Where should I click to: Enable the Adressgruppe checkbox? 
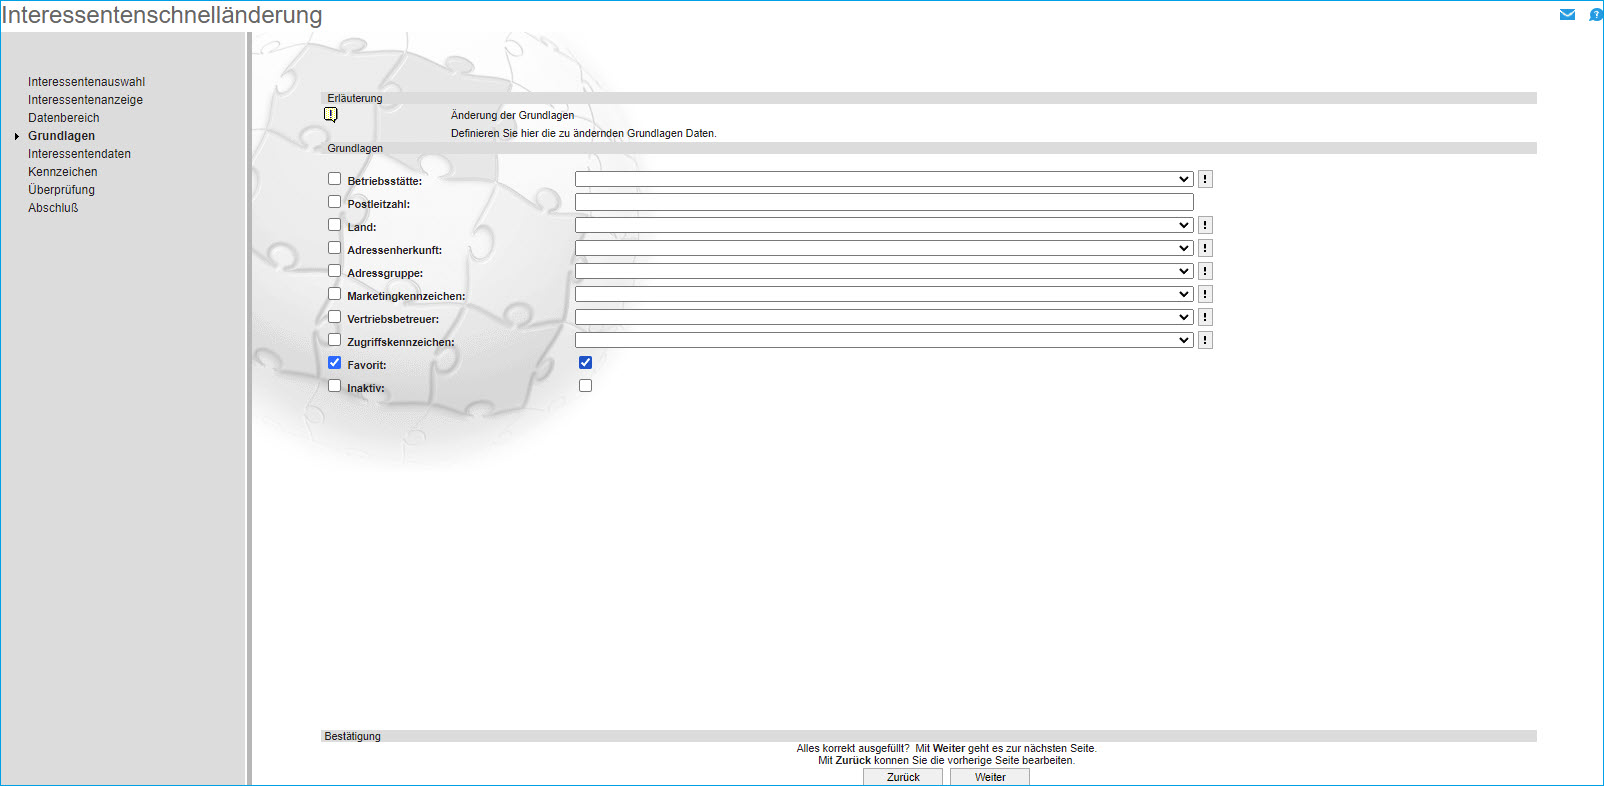(x=335, y=271)
